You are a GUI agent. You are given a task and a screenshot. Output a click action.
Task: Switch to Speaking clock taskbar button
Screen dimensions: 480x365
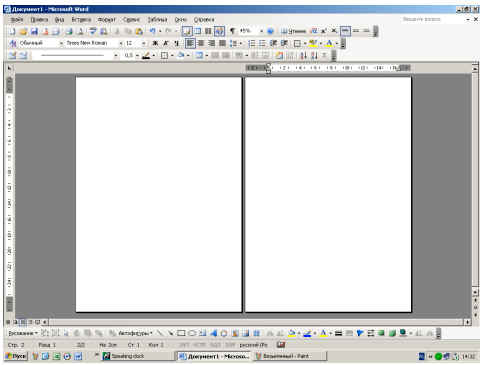coord(137,356)
